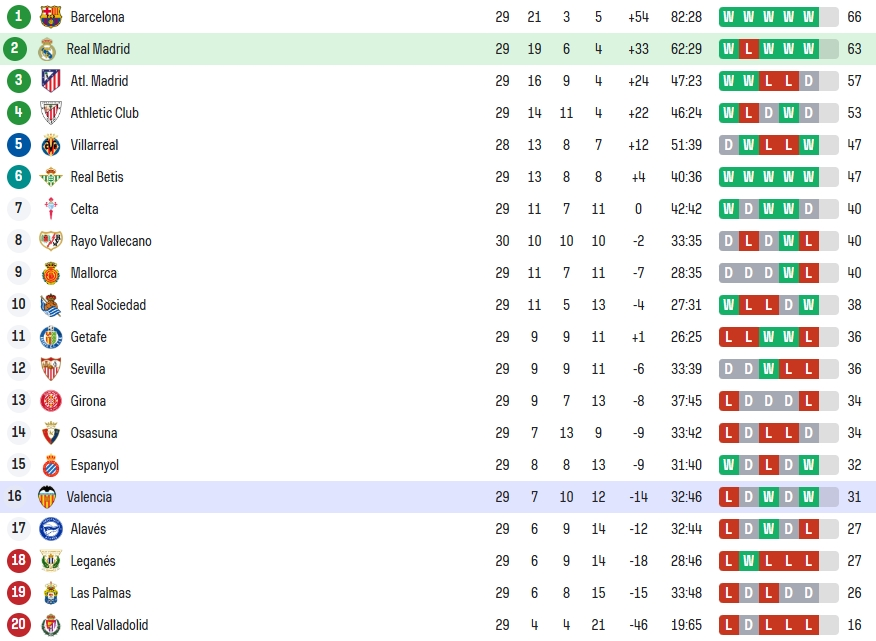Click Leganés's green W form badge
Screen dimensions: 876x641
(x=748, y=561)
